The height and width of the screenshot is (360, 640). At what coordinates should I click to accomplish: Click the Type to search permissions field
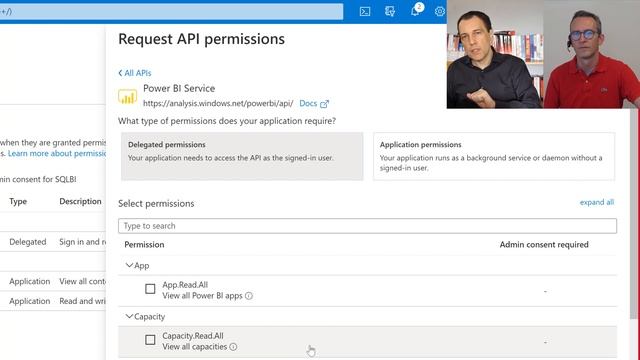point(367,226)
